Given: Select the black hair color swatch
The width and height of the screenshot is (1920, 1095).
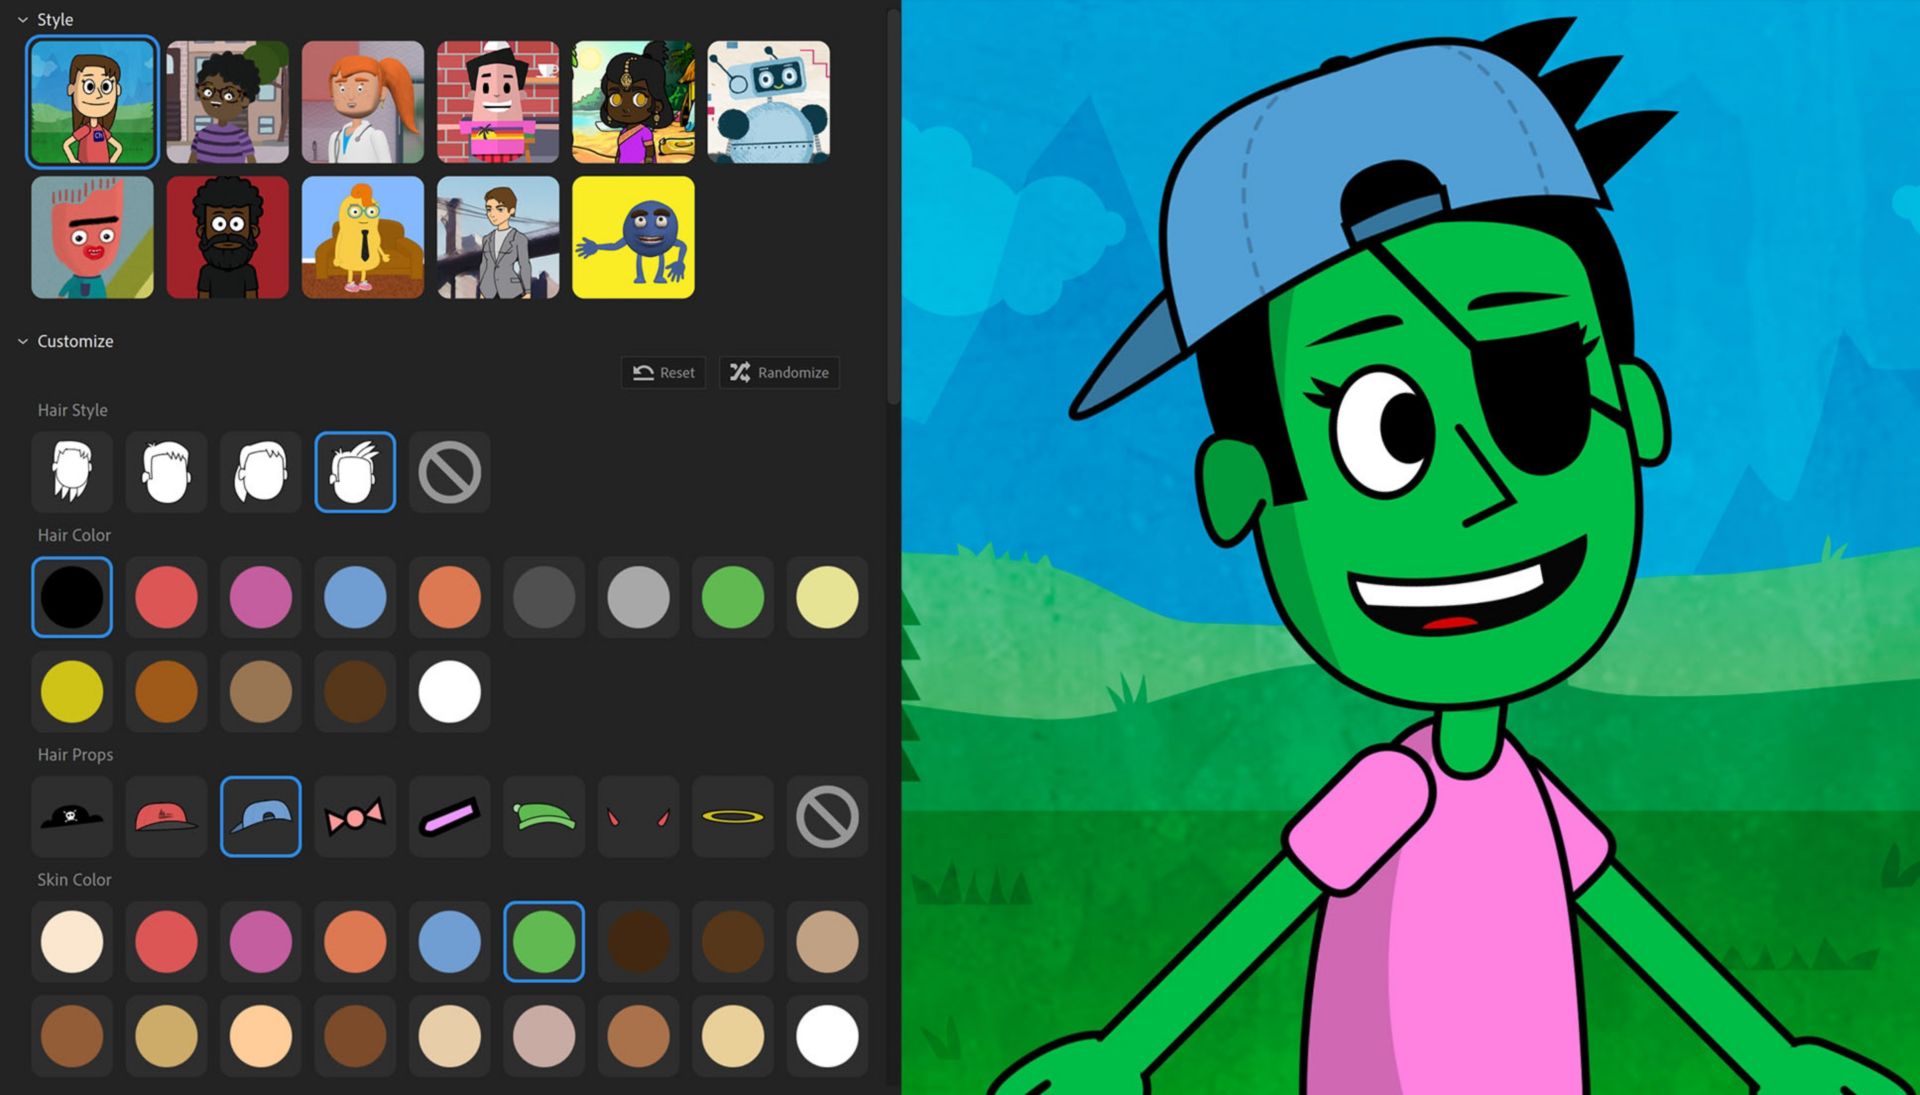Looking at the screenshot, I should (x=70, y=596).
